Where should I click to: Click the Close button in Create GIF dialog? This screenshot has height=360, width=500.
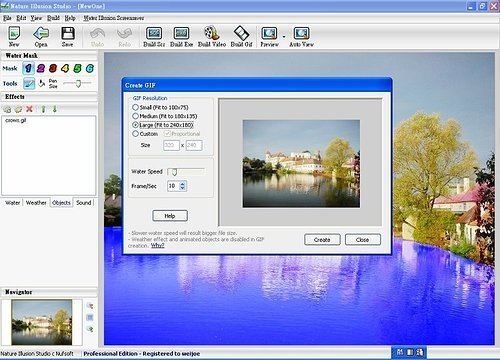tap(362, 239)
